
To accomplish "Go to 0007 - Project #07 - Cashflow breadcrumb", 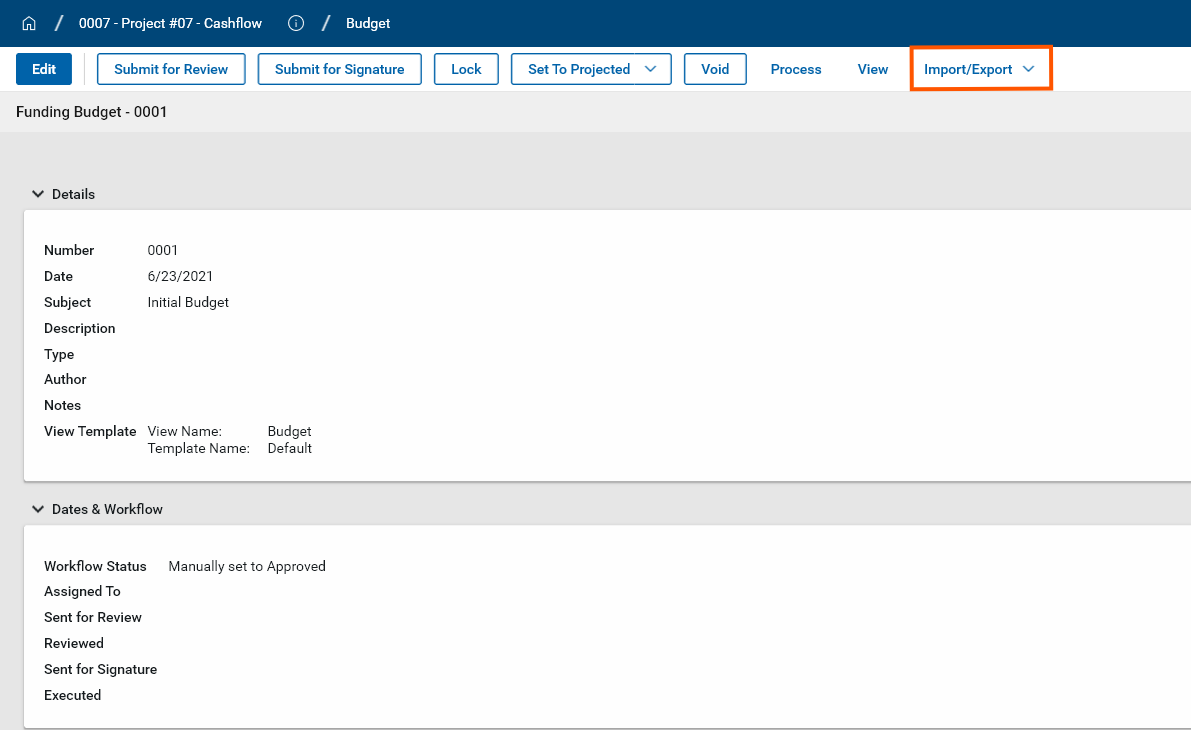I will click(x=170, y=23).
